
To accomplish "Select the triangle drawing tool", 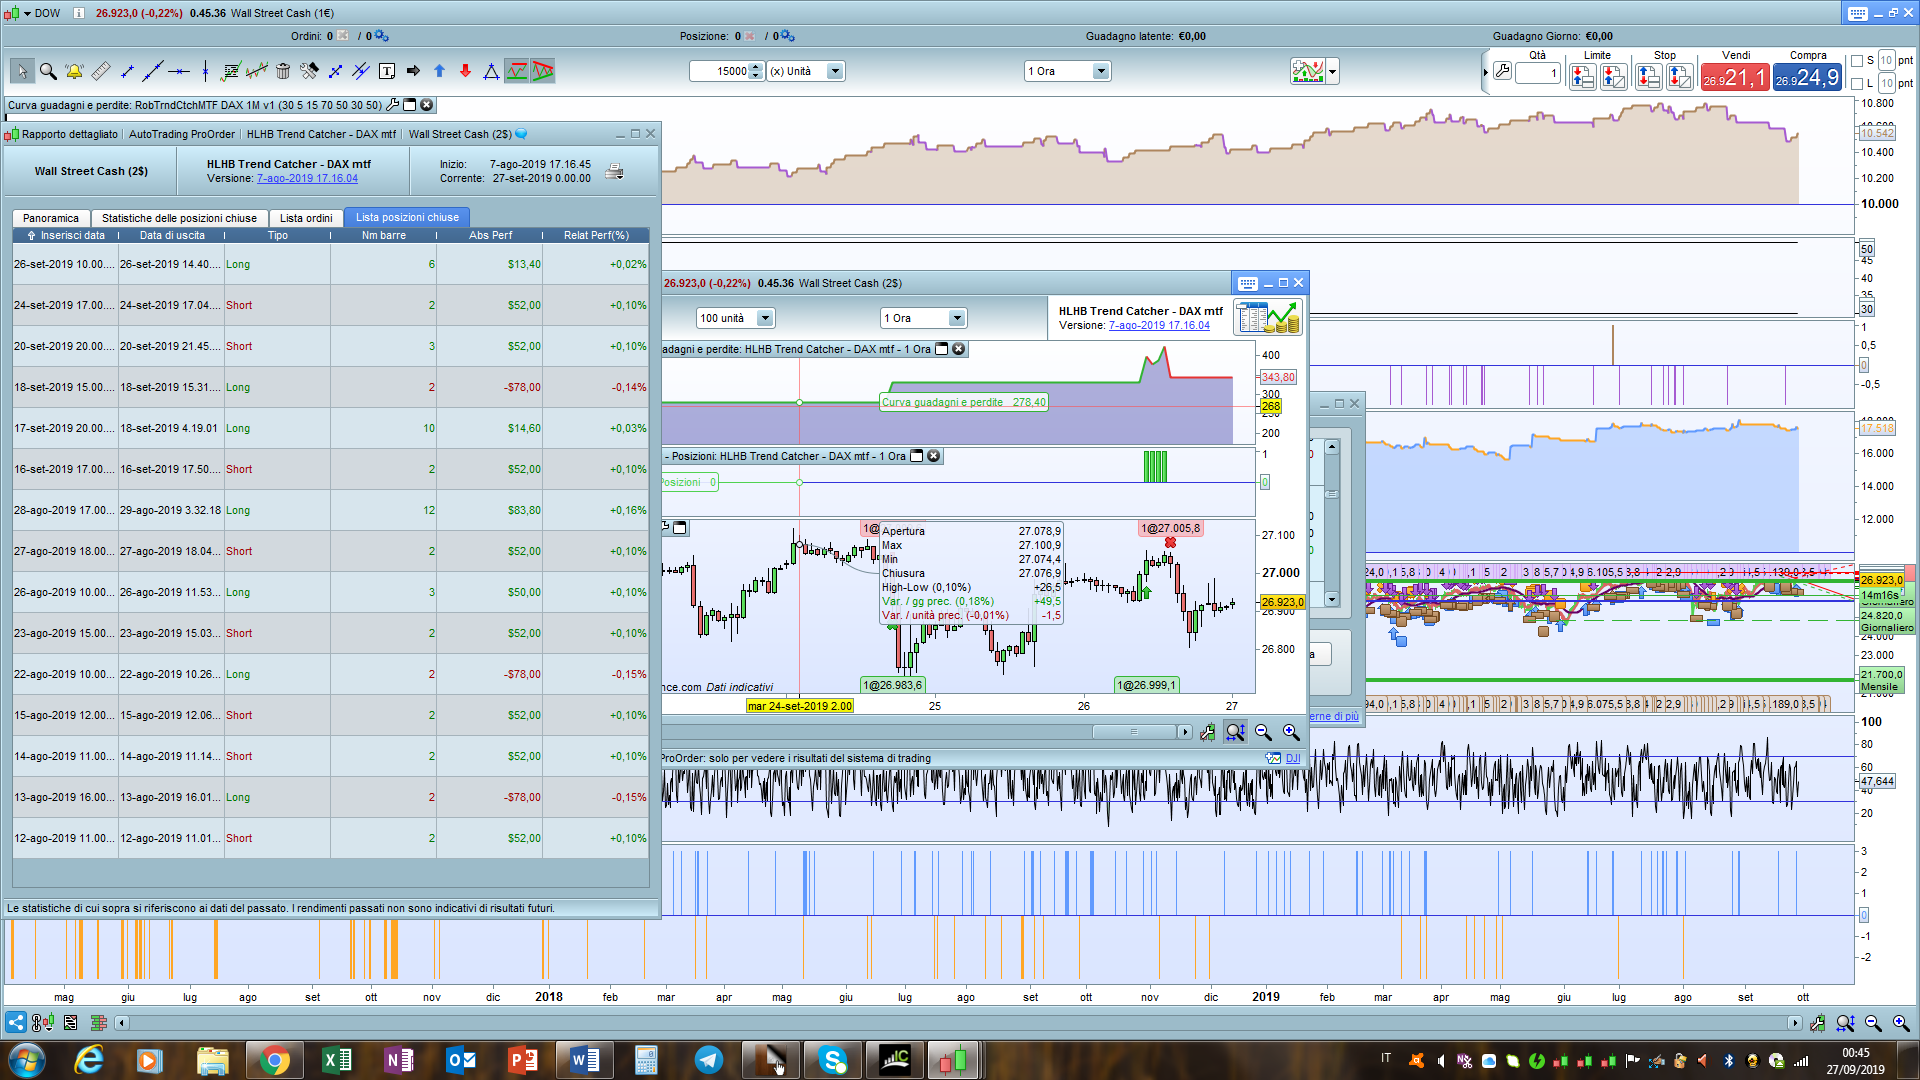I will click(x=491, y=71).
